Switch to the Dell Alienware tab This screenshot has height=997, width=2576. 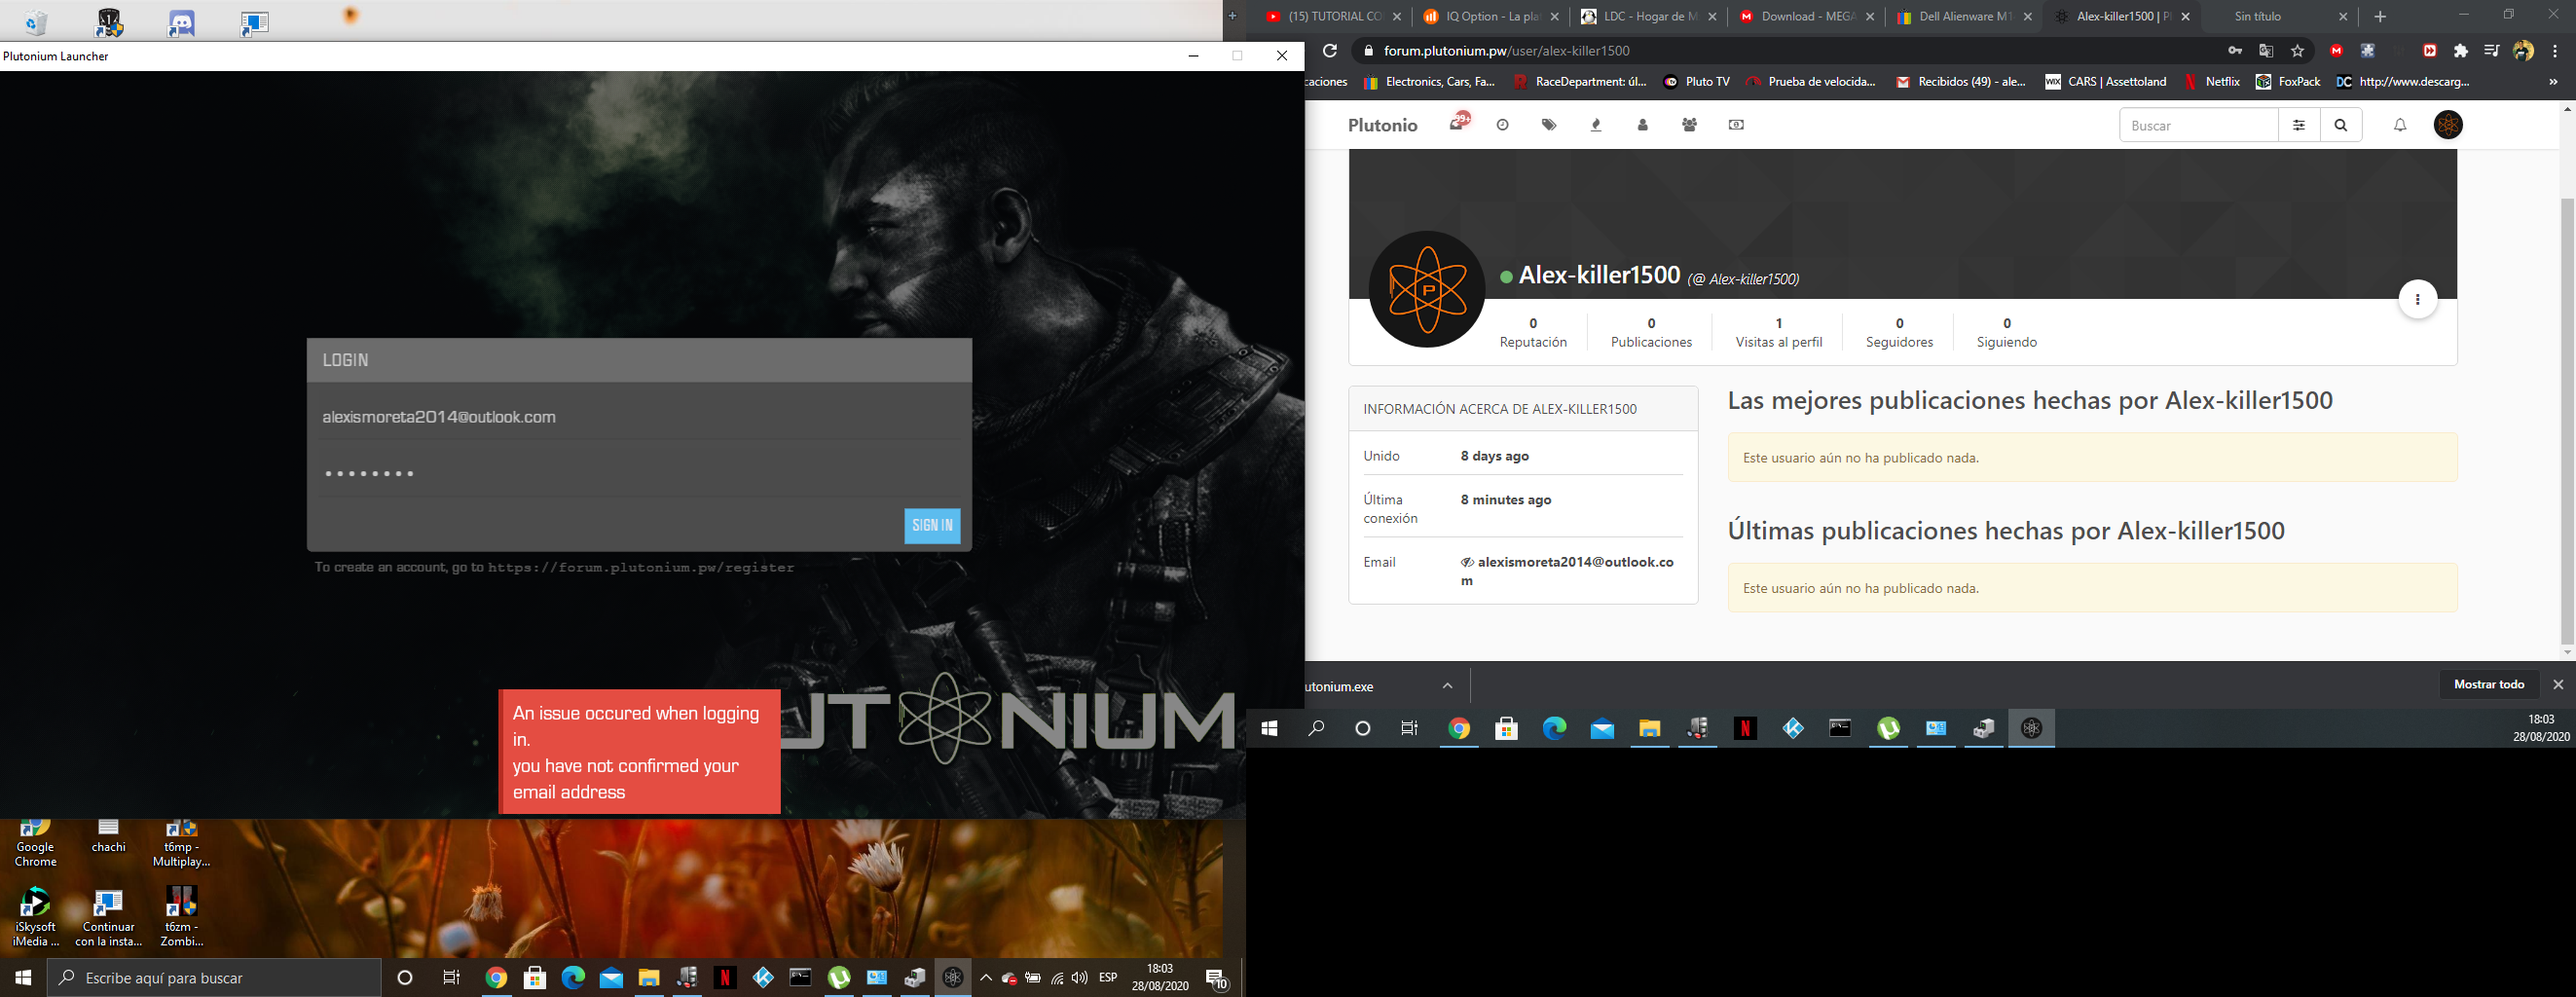[x=1964, y=17]
